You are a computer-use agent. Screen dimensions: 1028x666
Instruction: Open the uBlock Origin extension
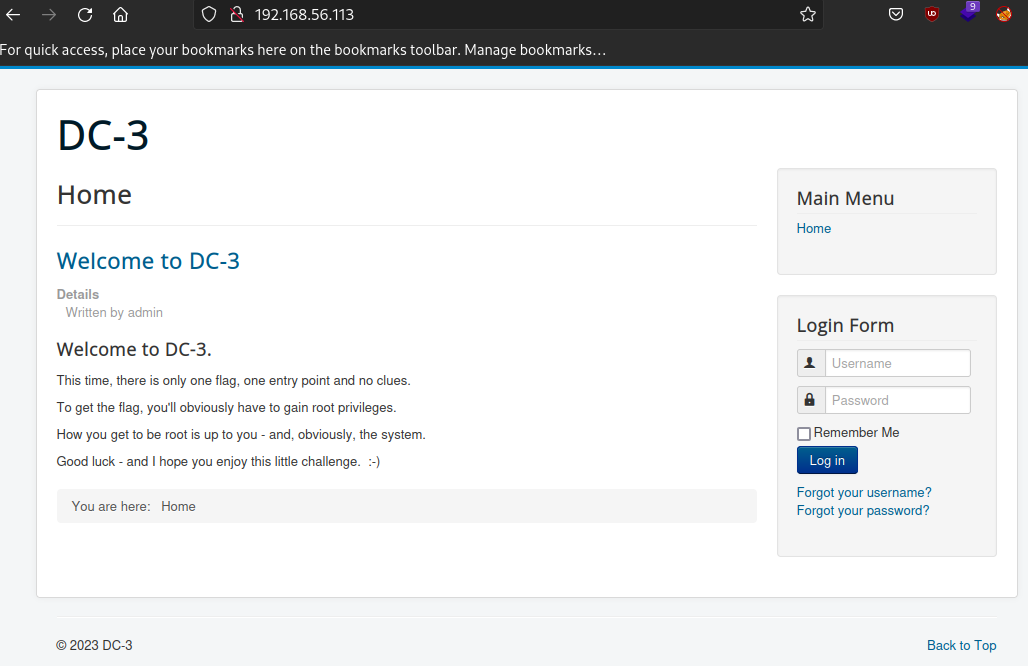point(931,14)
